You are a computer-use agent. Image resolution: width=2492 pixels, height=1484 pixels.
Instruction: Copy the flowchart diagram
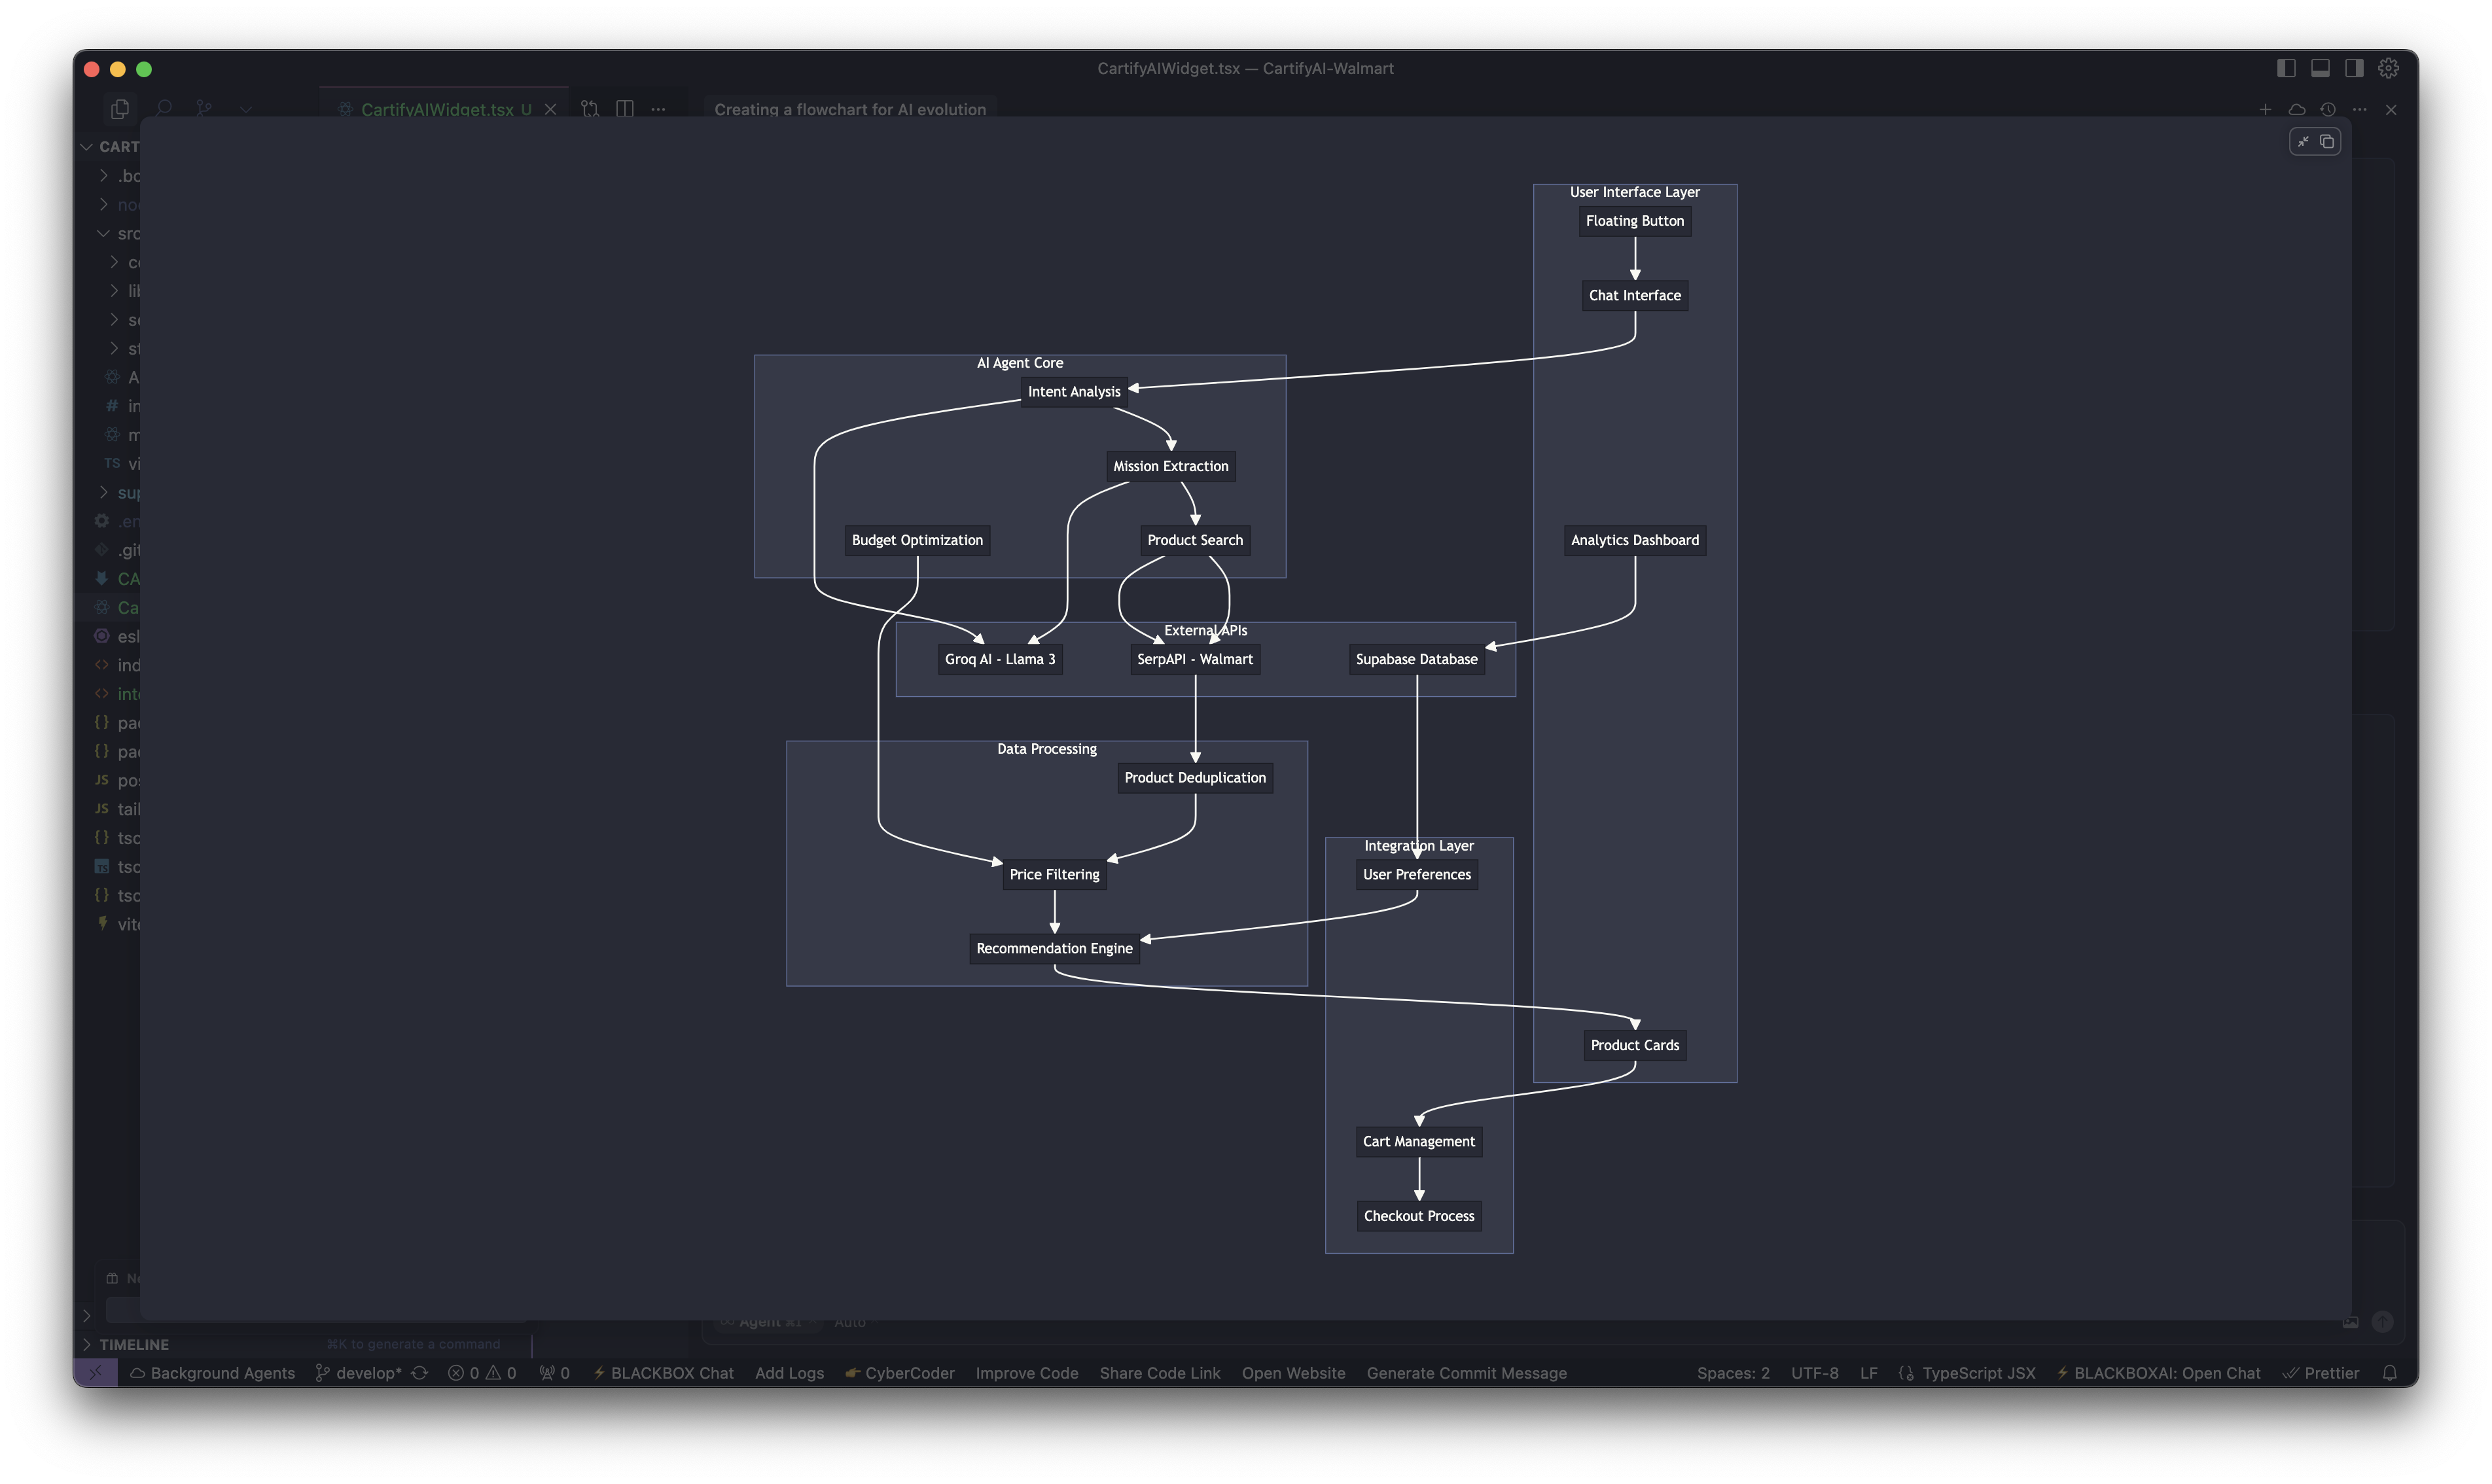click(x=2327, y=142)
